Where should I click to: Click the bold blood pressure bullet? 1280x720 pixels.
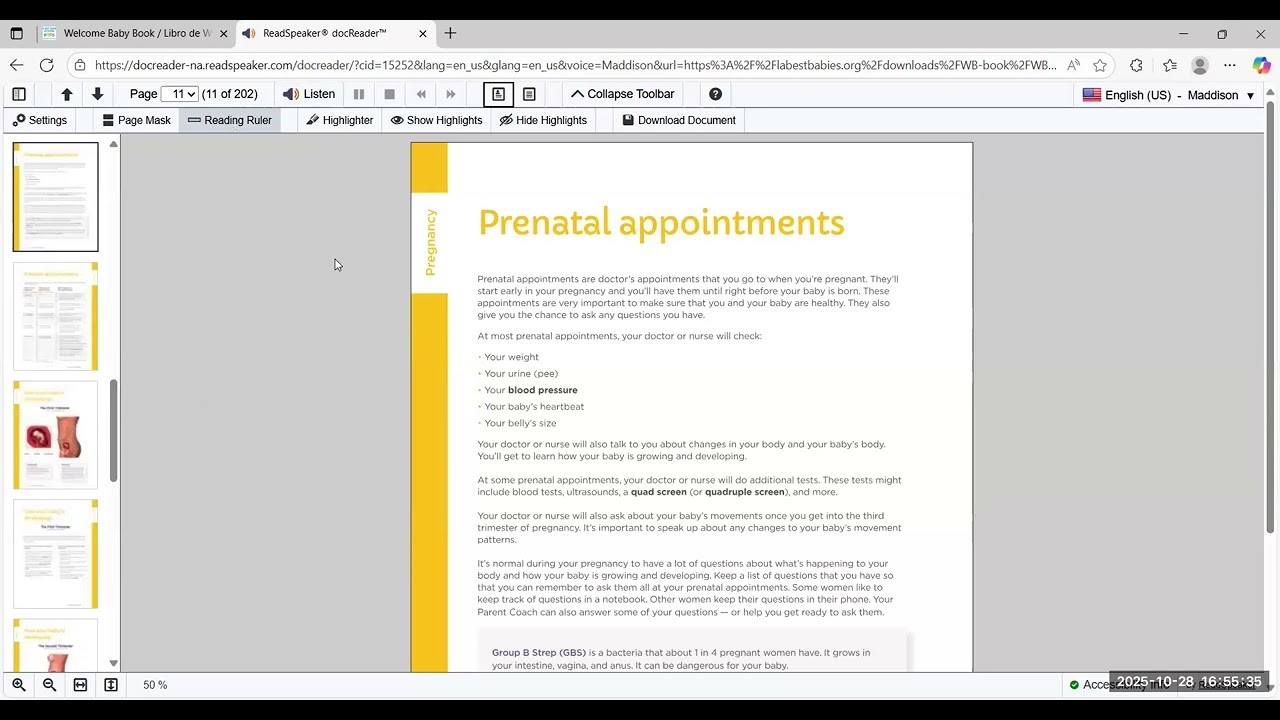tap(542, 390)
